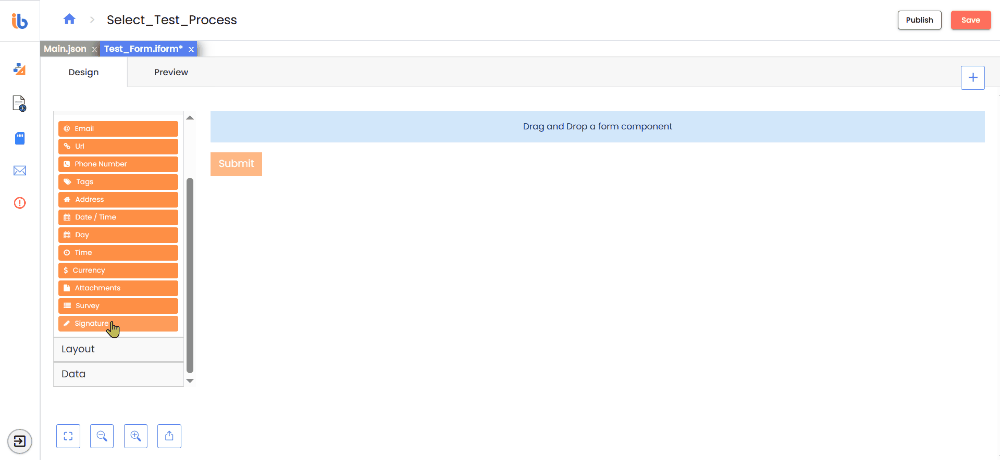The width and height of the screenshot is (1000, 460).
Task: Select the Time form component
Action: coord(118,253)
